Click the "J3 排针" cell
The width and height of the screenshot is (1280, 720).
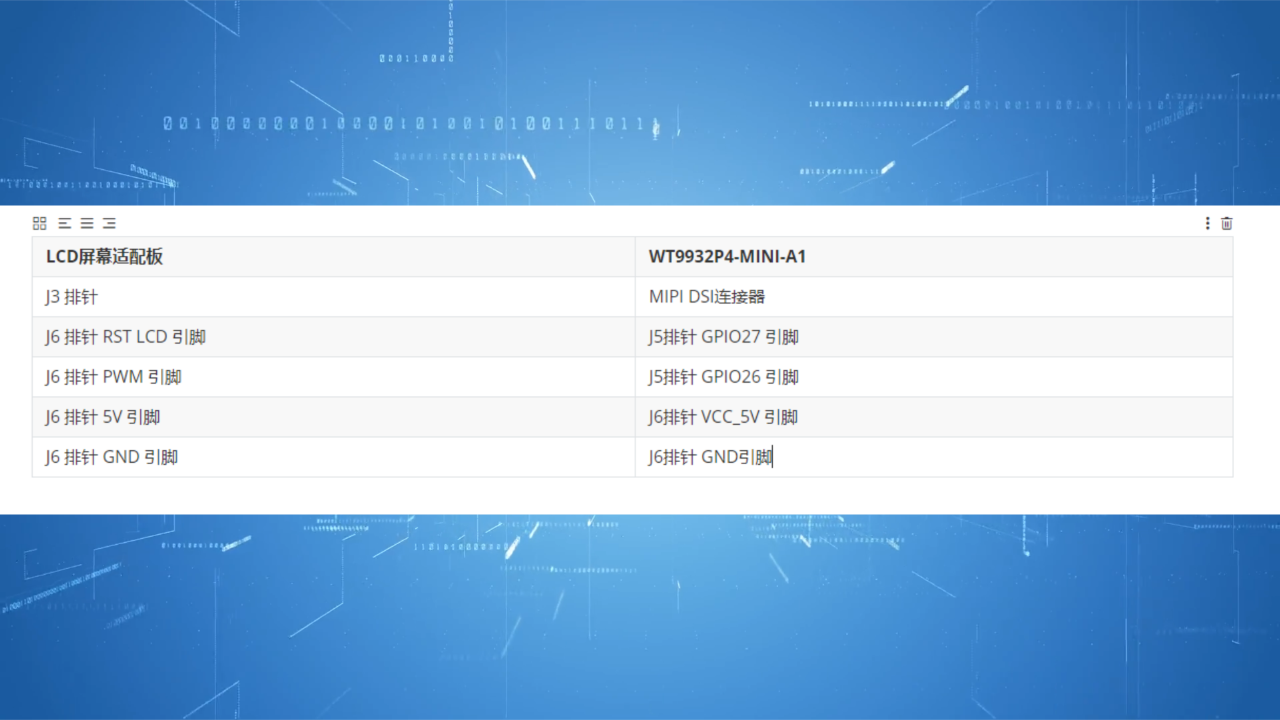pos(334,297)
